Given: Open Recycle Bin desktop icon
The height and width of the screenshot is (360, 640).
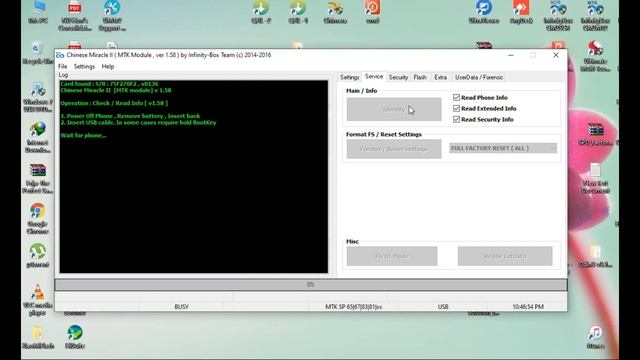Looking at the screenshot, I should (x=38, y=51).
